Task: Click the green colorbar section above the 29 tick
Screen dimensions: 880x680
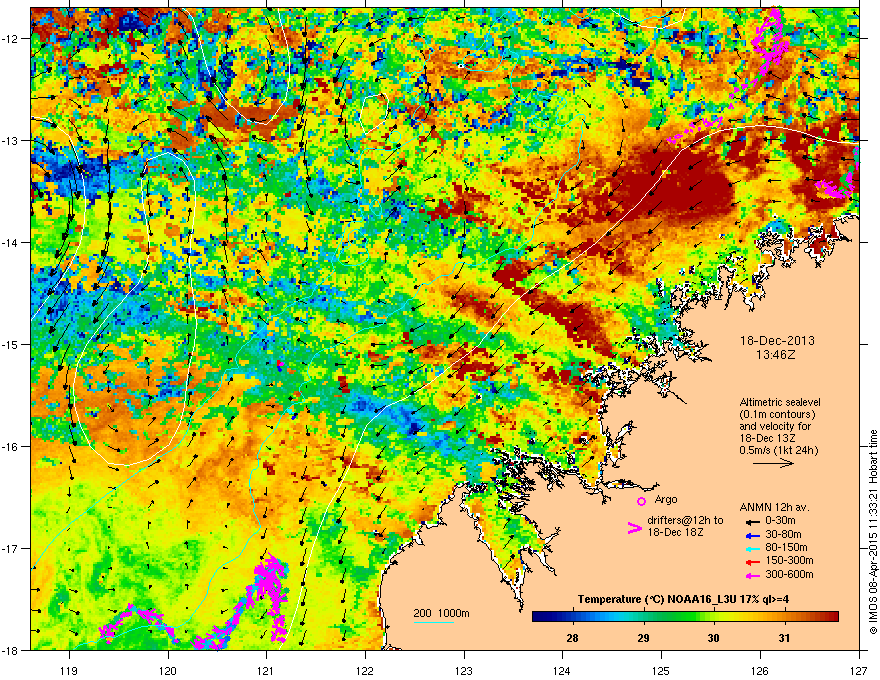Action: pos(644,617)
